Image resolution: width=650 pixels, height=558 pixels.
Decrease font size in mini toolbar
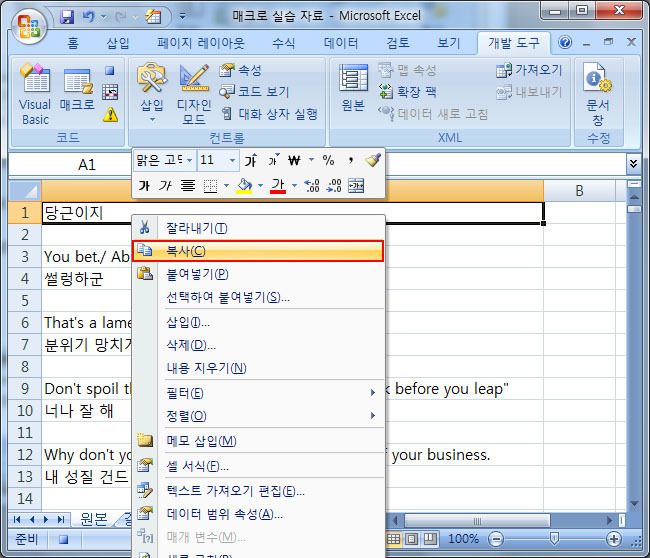(x=273, y=160)
